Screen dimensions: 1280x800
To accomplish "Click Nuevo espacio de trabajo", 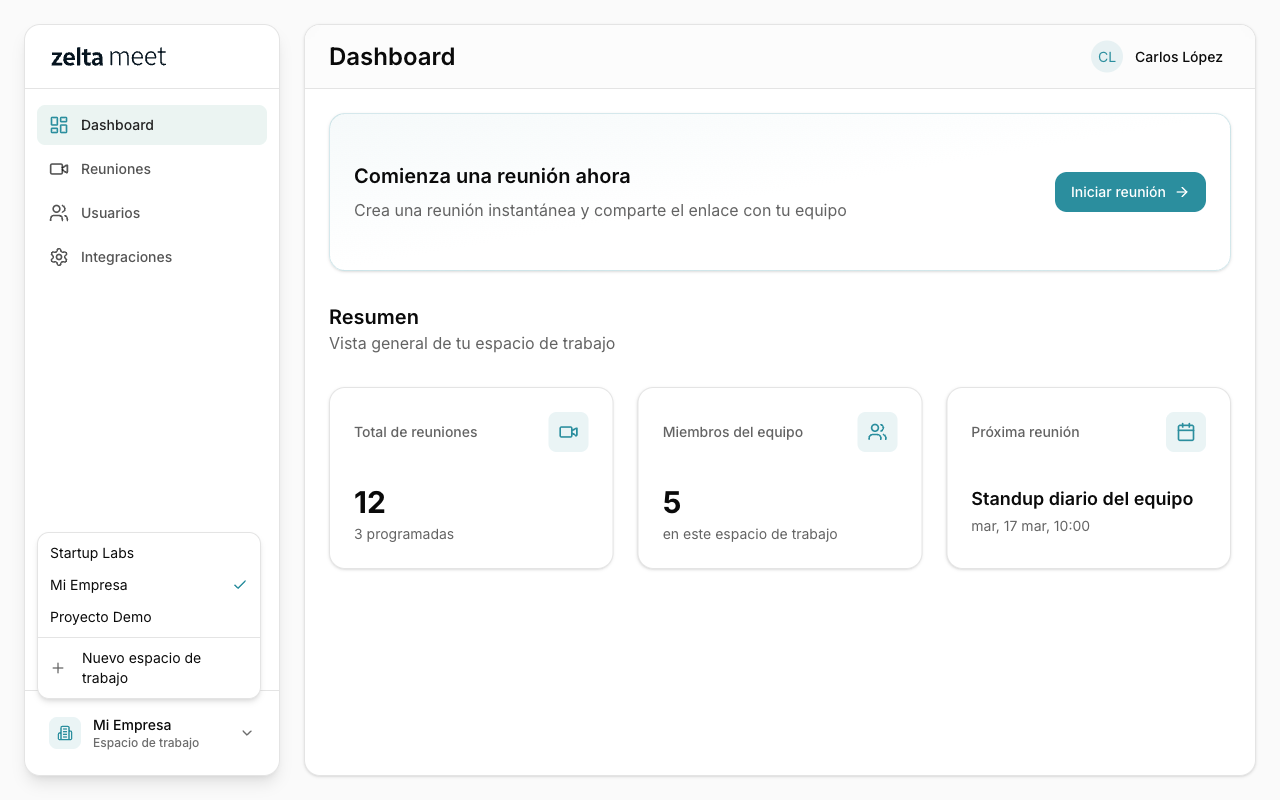I will coord(140,667).
